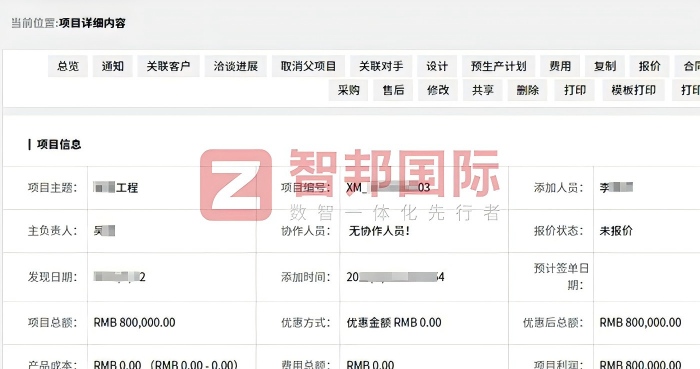Click the 项目编号 value starting with XM_
Image resolution: width=700 pixels, height=369 pixels.
pos(388,187)
